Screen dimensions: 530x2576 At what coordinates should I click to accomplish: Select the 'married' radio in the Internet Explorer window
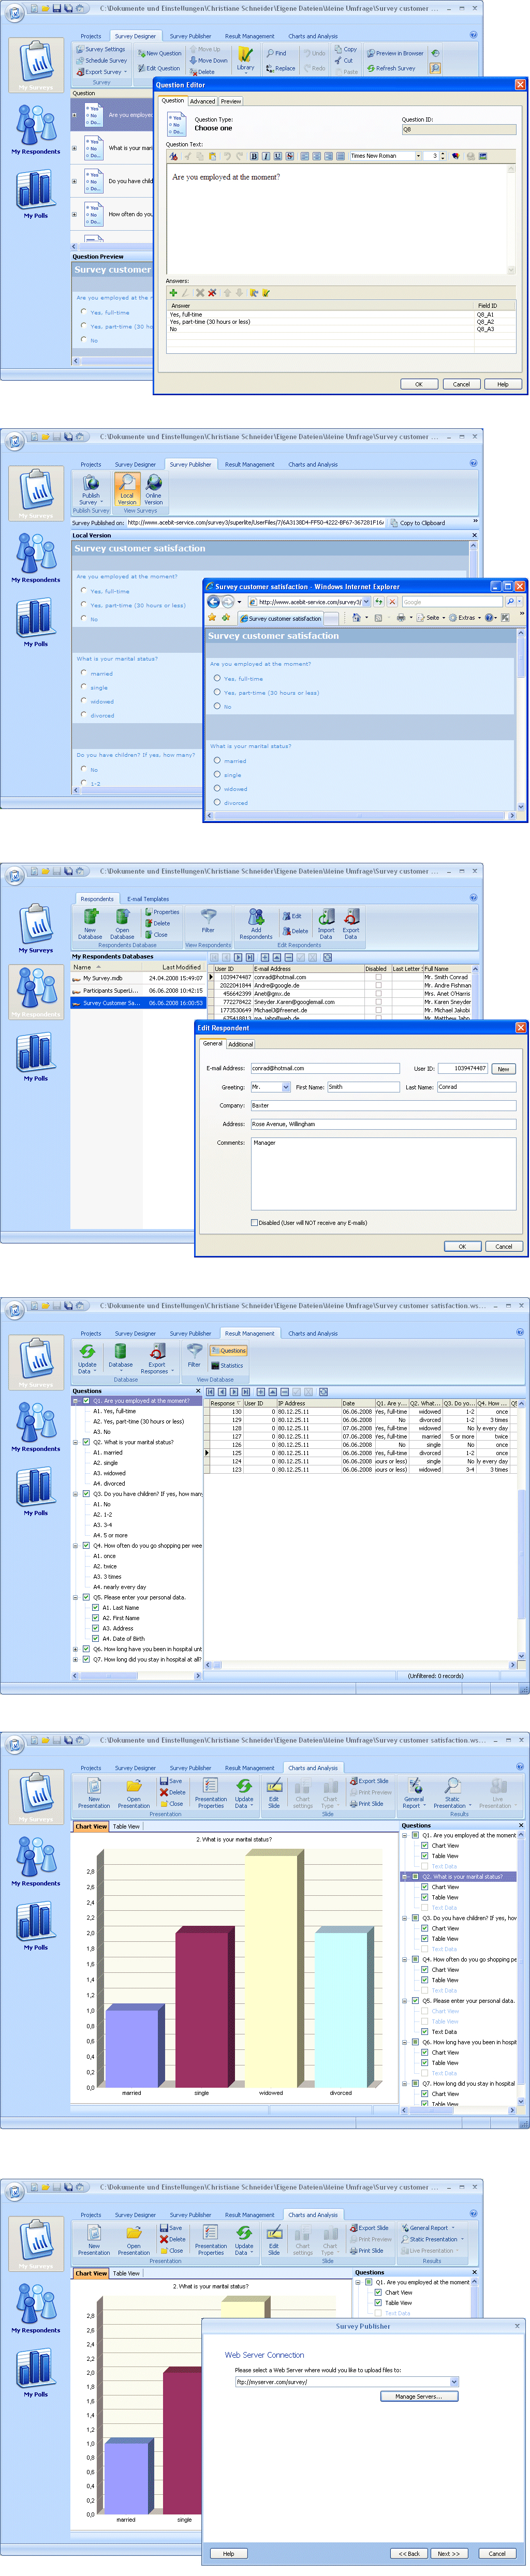click(x=217, y=760)
